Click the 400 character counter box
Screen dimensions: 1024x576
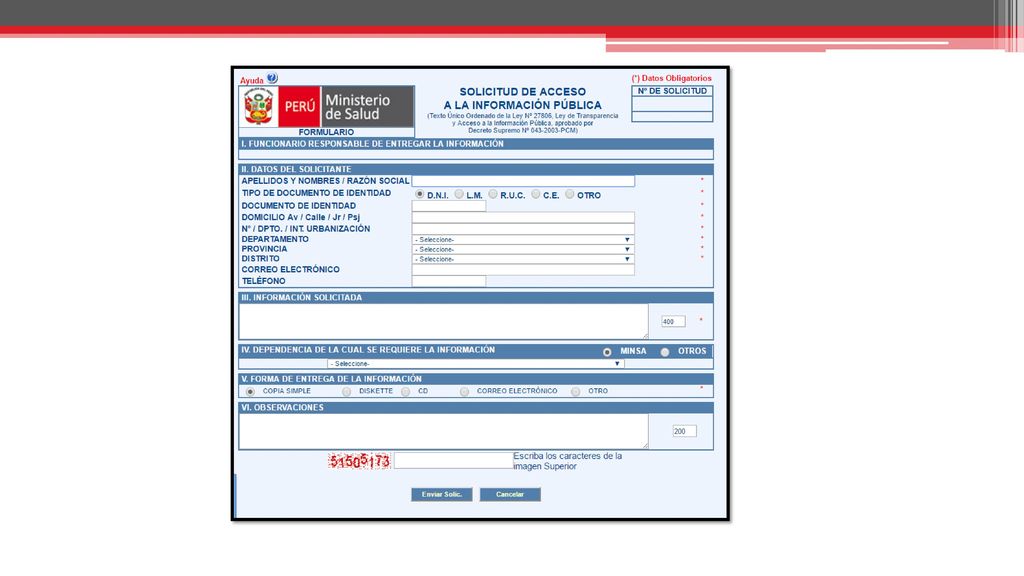coord(673,321)
